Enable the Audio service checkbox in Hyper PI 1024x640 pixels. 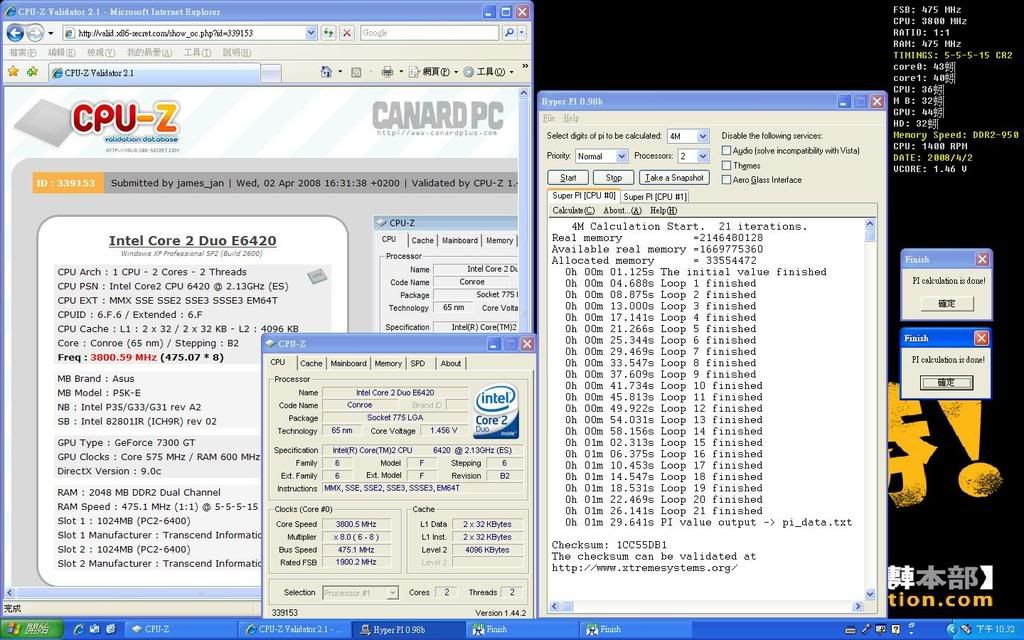tap(726, 150)
